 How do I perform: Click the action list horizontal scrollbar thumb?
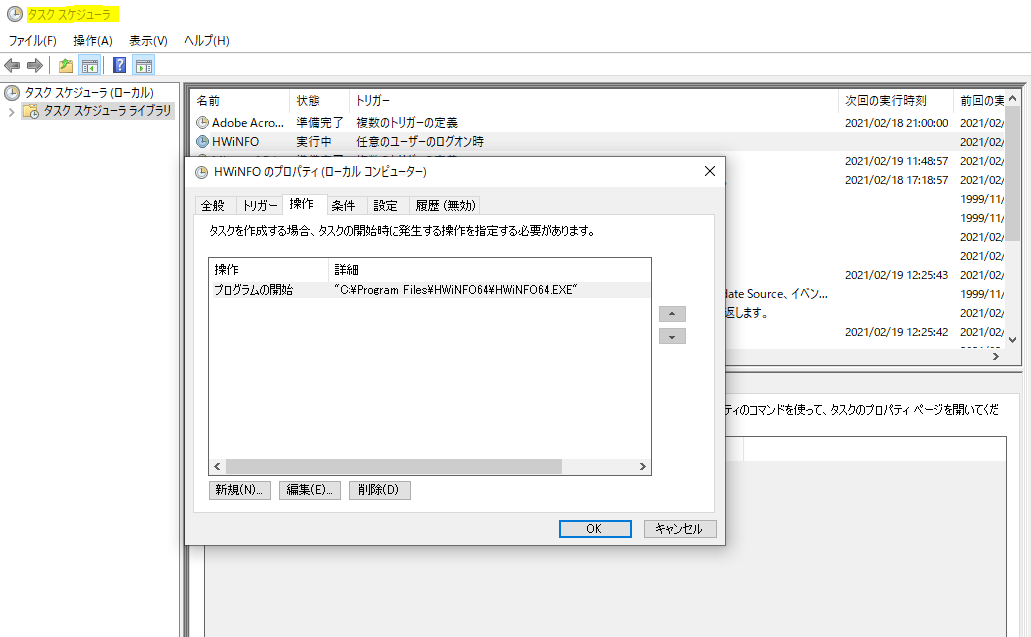[394, 466]
